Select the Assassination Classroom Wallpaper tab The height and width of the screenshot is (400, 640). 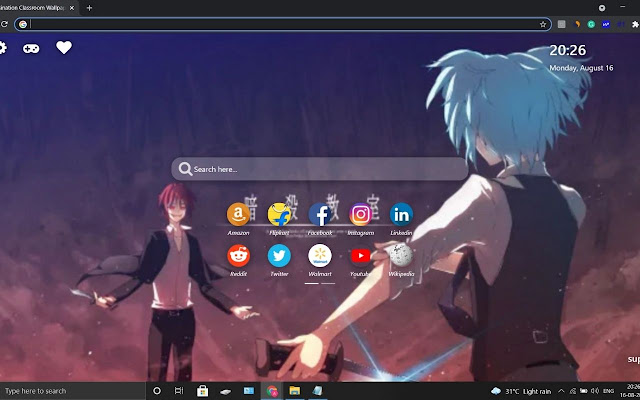click(x=39, y=8)
